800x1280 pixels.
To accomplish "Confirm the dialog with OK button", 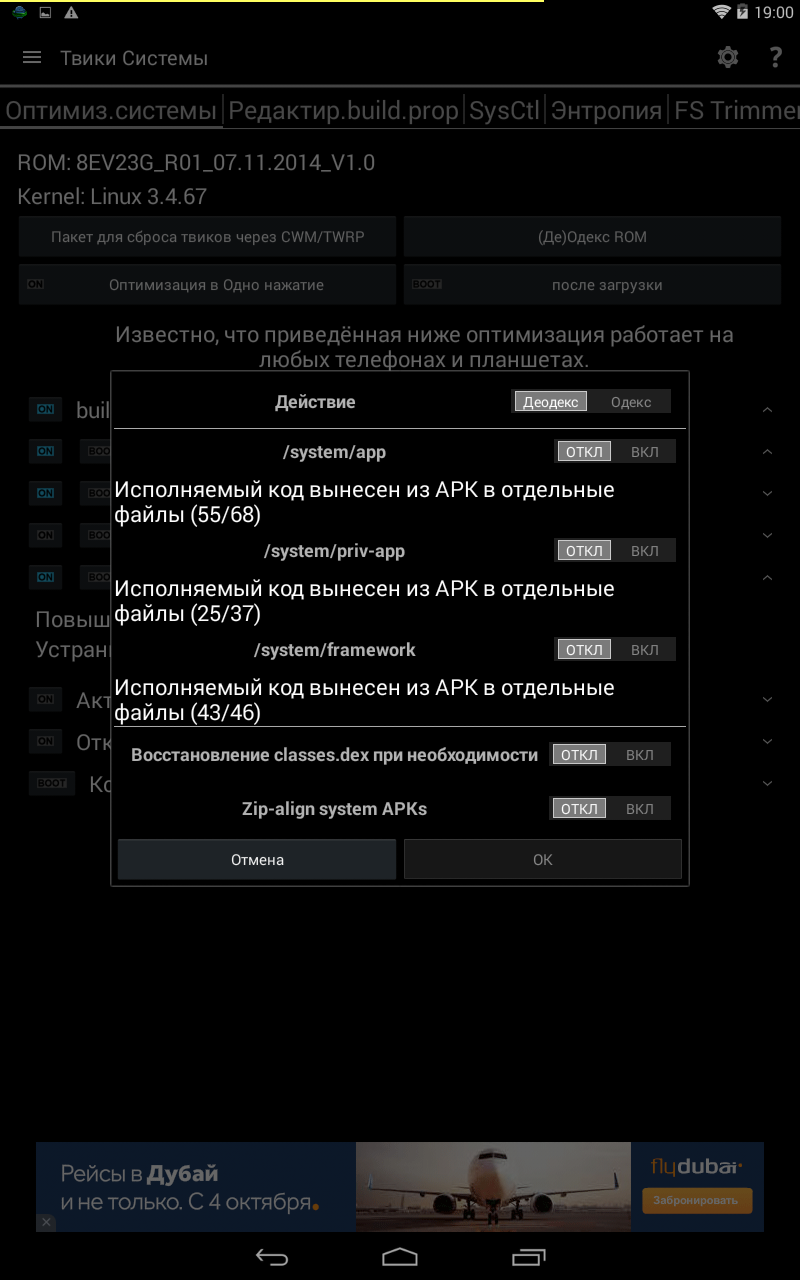I will coord(543,859).
